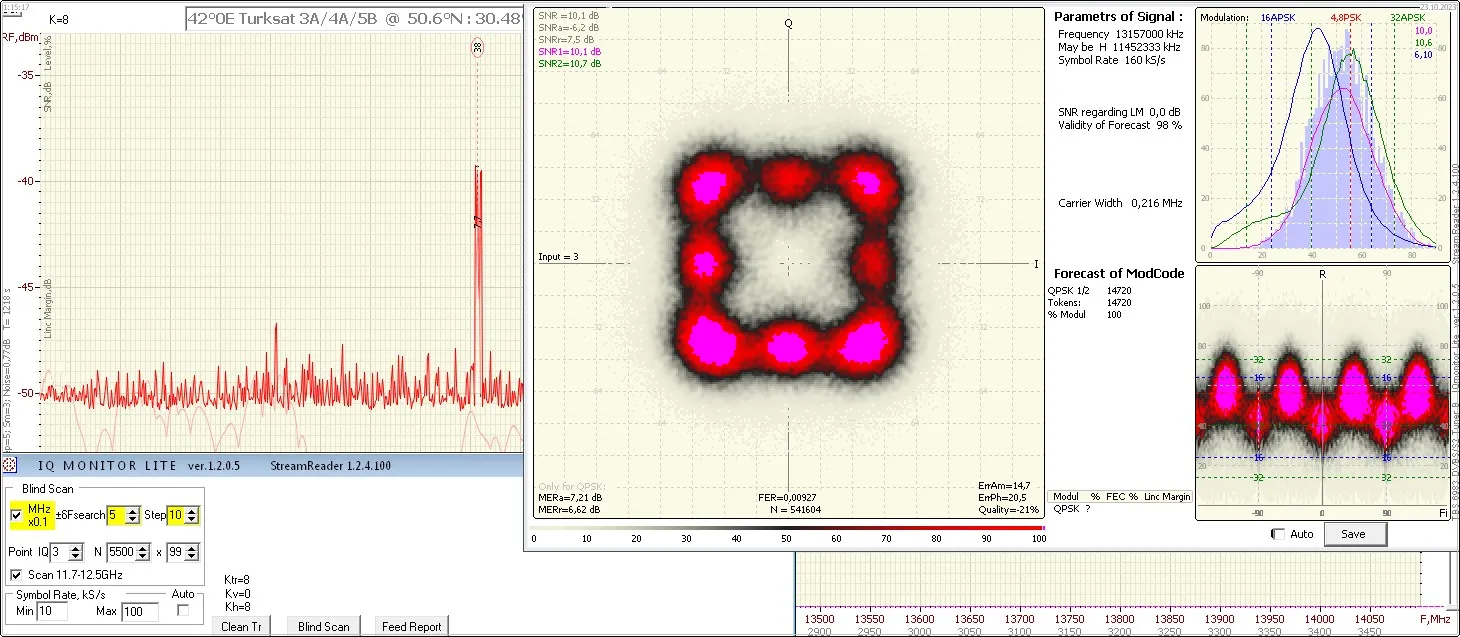Click the constellation color scale bar

(x=789, y=527)
